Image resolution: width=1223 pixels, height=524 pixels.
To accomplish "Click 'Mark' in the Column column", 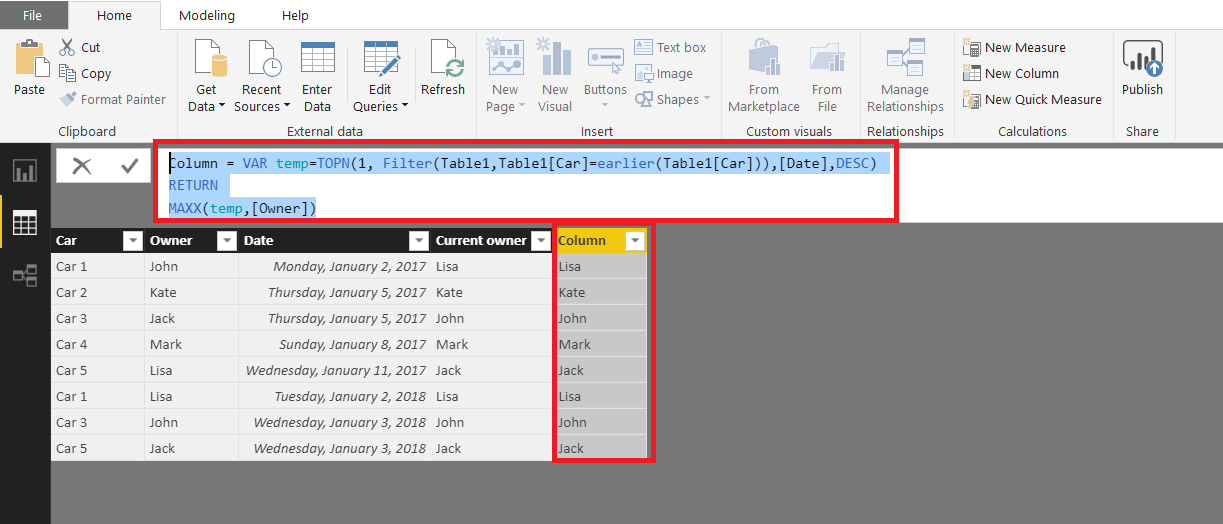I will (x=601, y=344).
